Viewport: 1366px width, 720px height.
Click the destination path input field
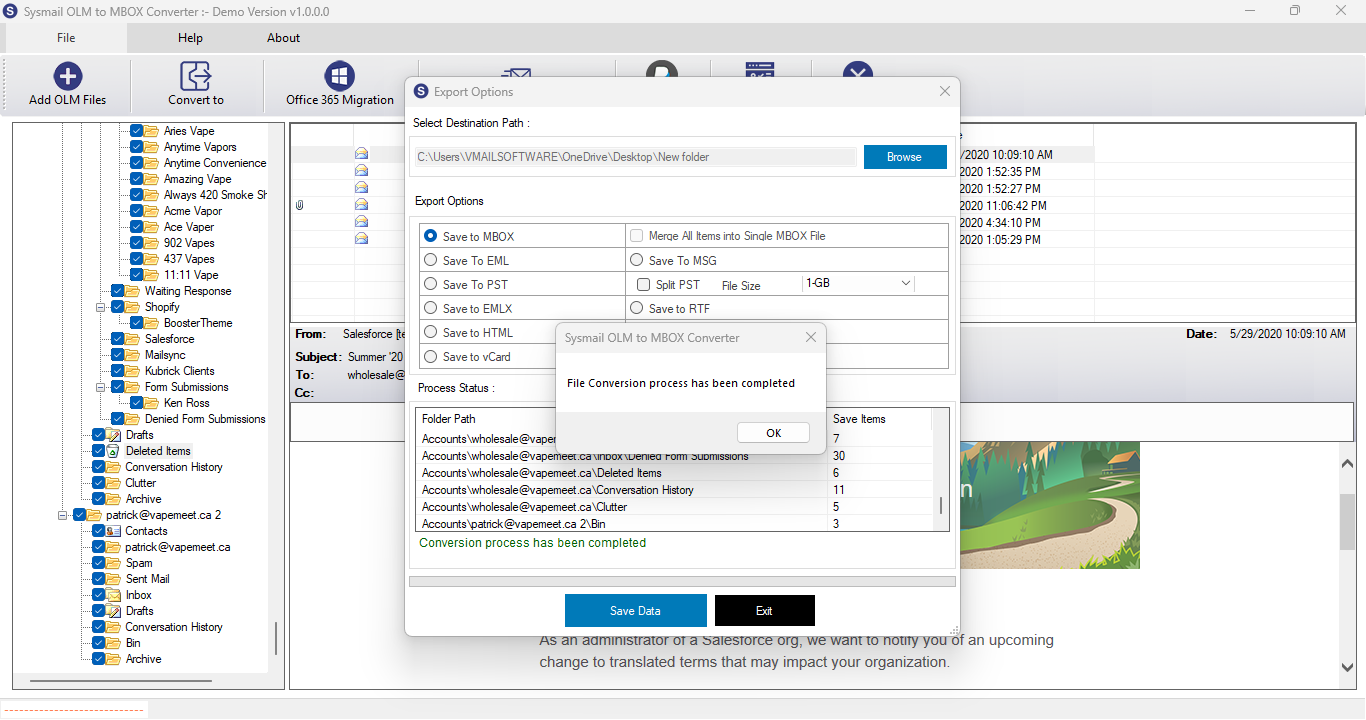(635, 157)
